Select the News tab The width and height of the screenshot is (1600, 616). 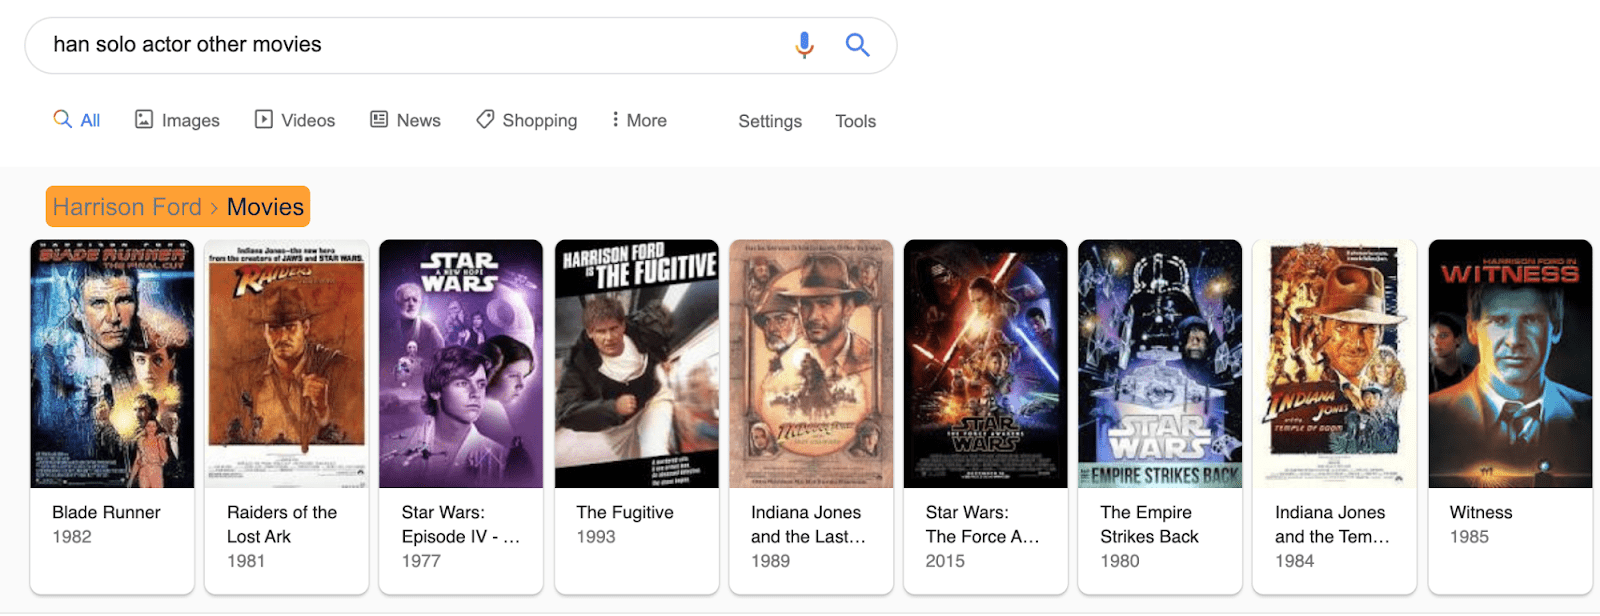pos(405,120)
